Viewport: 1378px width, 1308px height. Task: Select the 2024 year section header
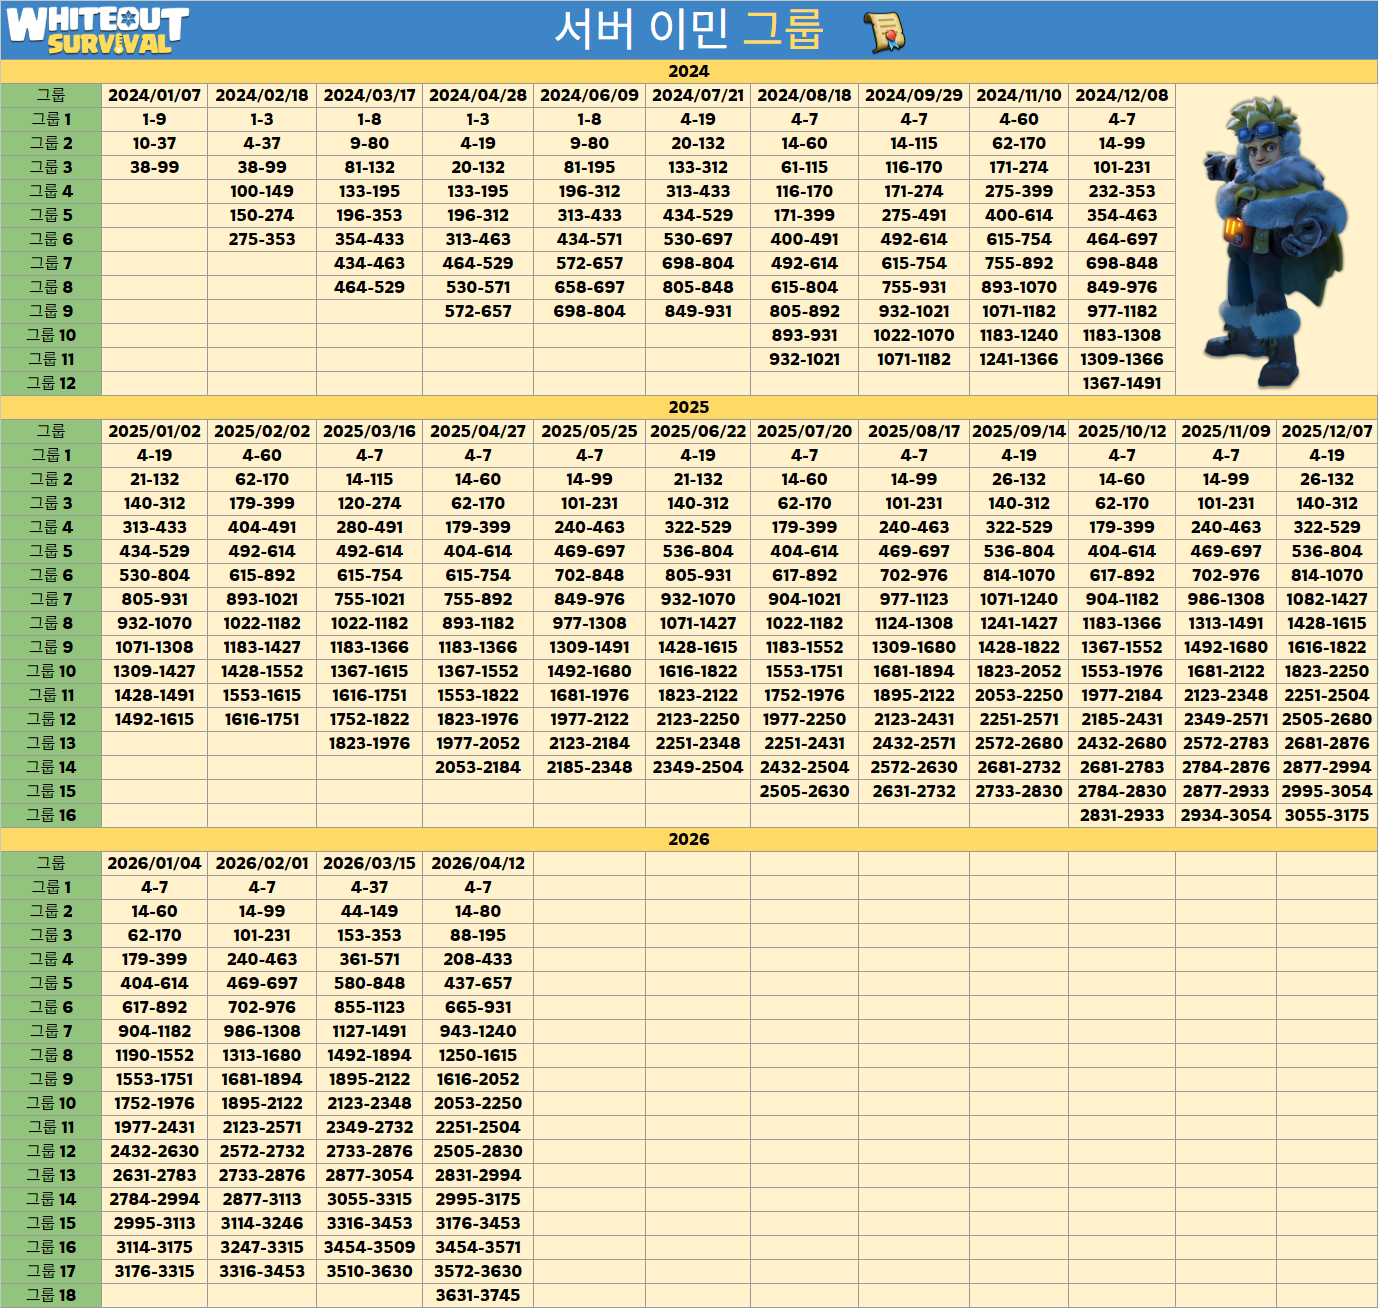coord(688,71)
